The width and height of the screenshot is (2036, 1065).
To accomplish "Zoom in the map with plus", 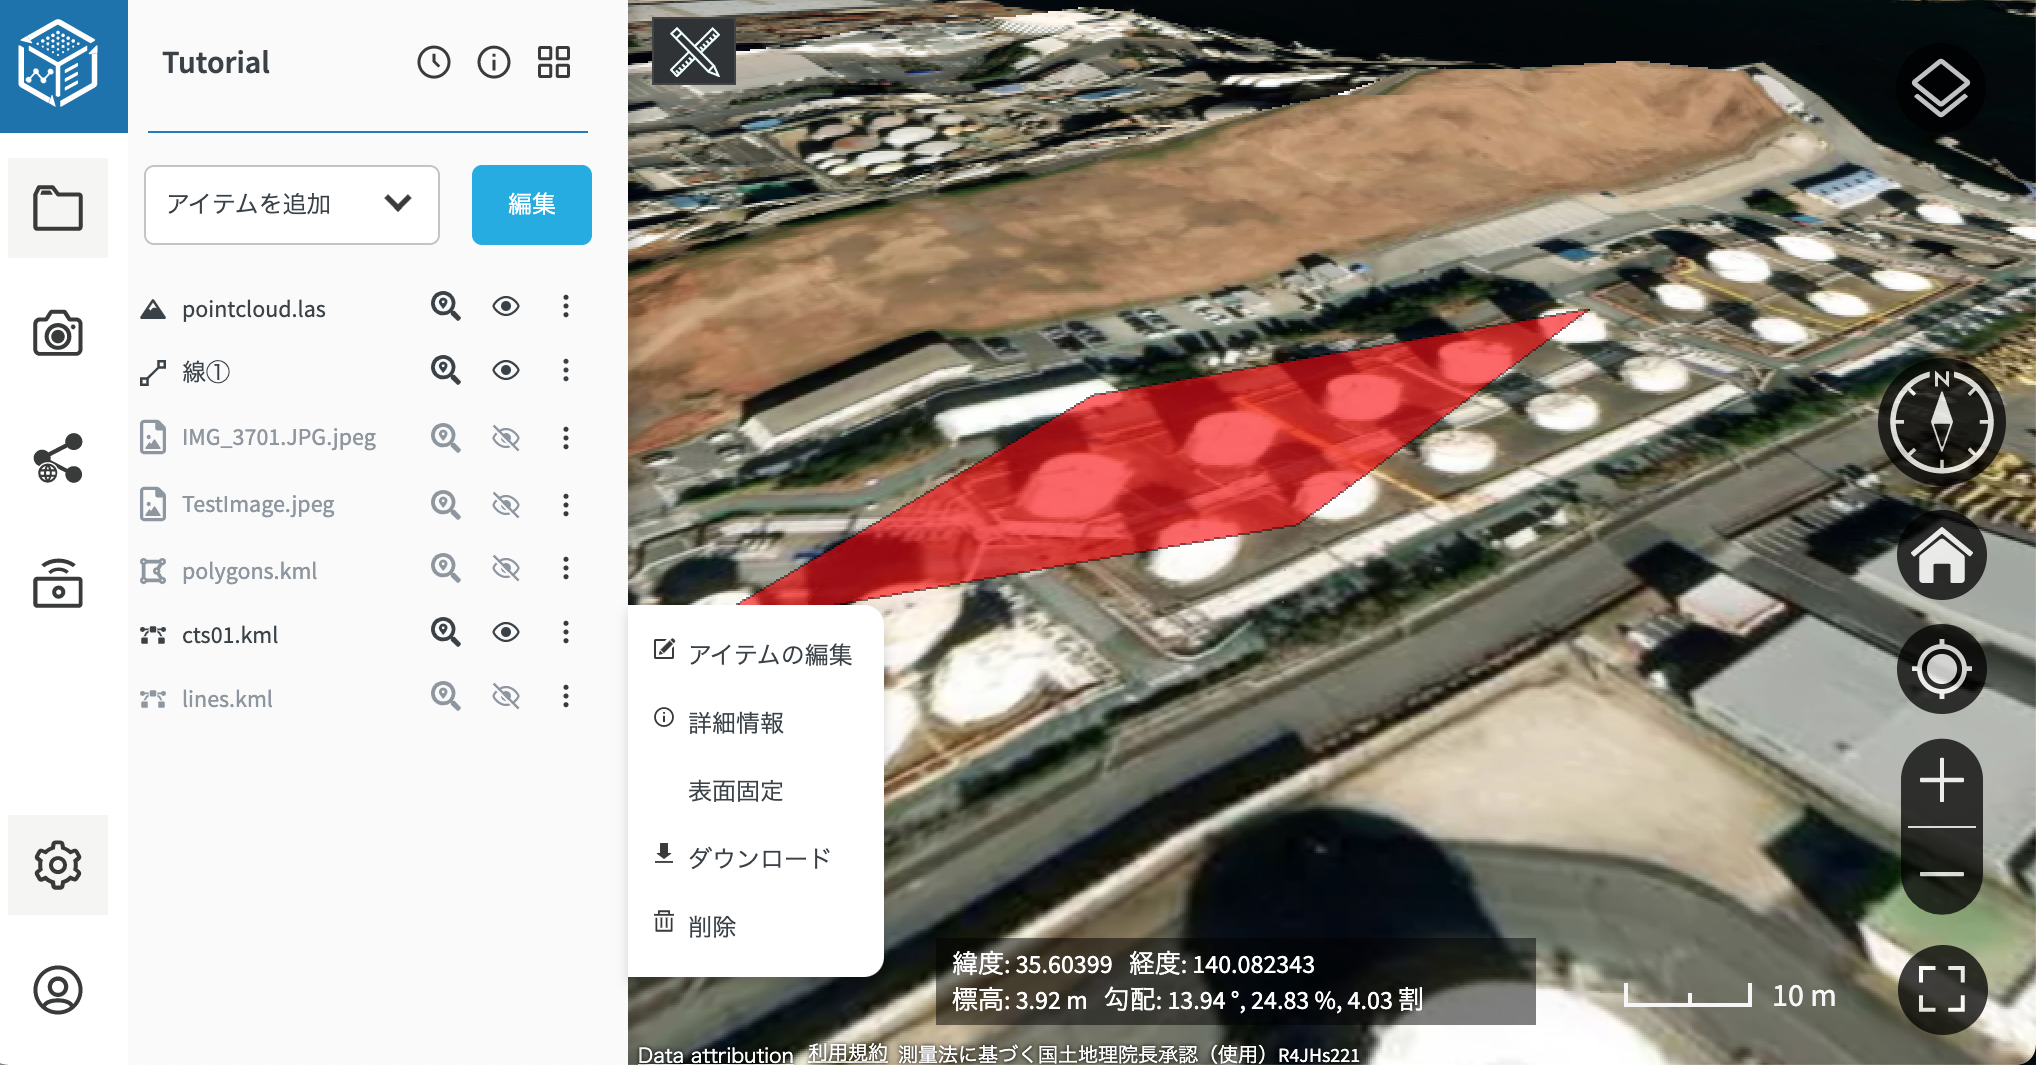I will tap(1940, 781).
